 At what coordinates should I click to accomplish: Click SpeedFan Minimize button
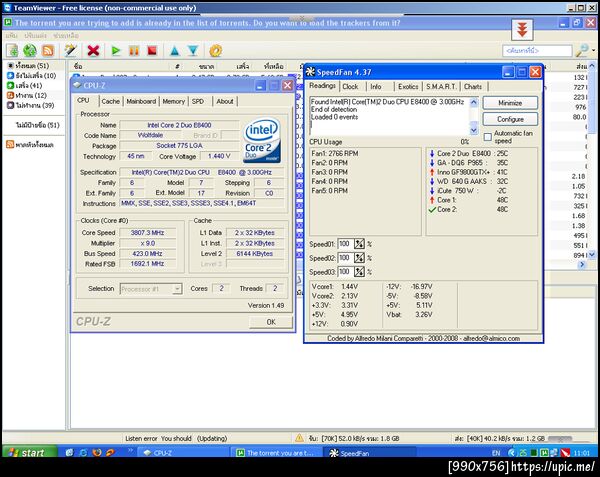pos(510,103)
